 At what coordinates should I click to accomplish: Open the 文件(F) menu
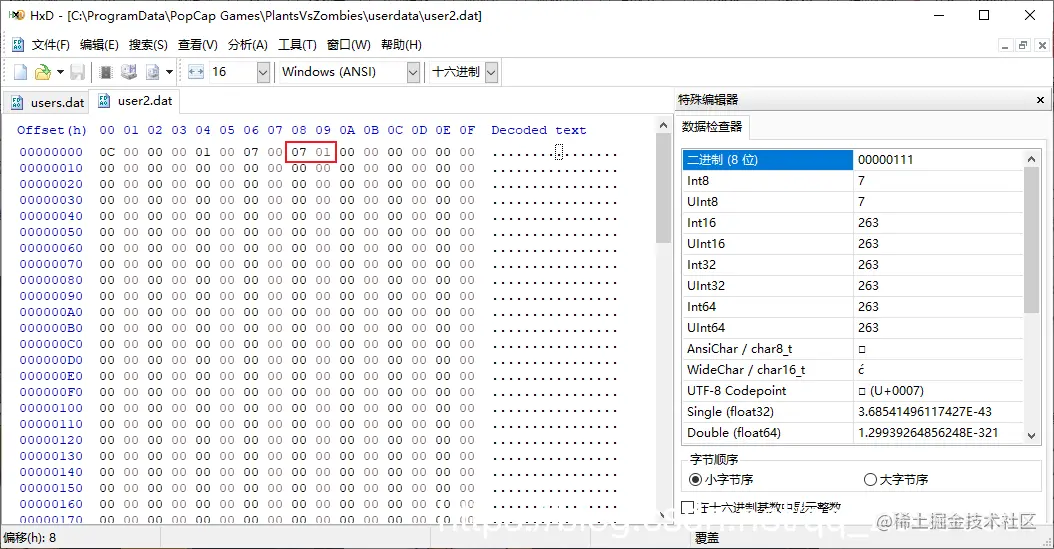point(50,45)
